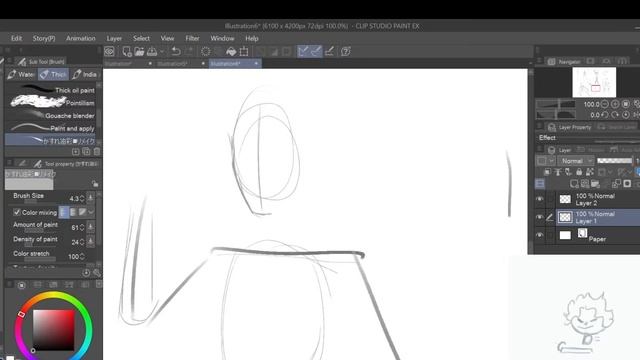Activate scale and rotate transform icon
The image size is (640, 360).
(x=244, y=51)
